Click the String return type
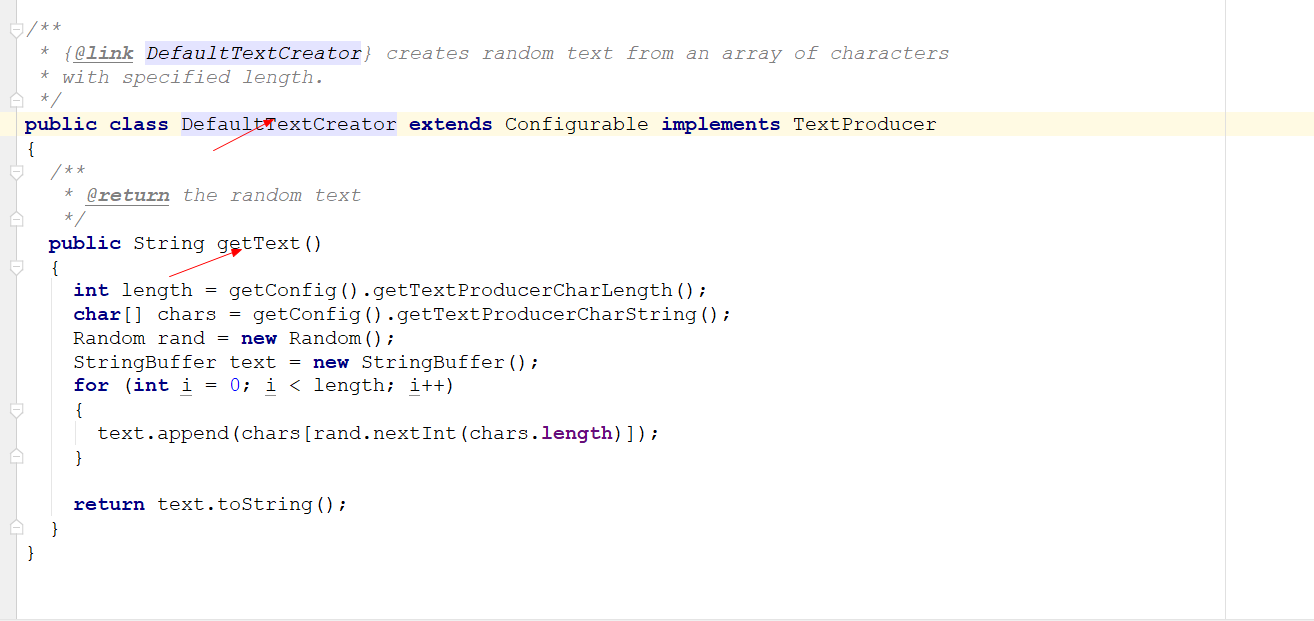The width and height of the screenshot is (1314, 621). [x=169, y=243]
